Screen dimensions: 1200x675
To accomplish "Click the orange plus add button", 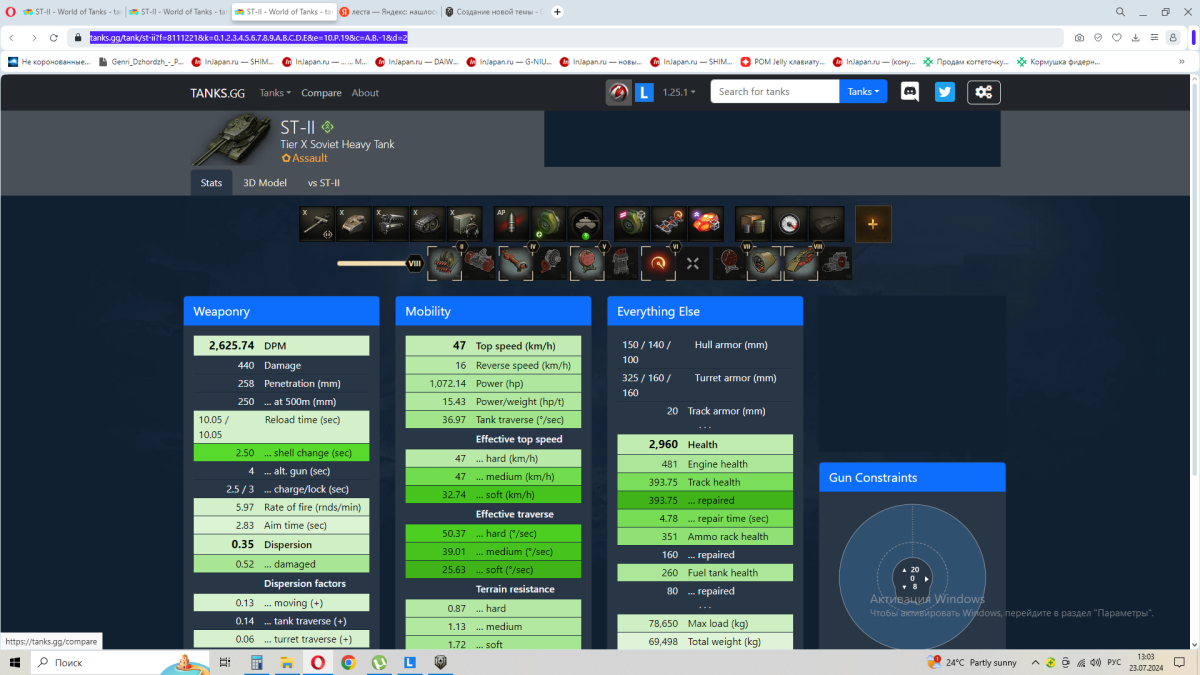I will [x=873, y=224].
